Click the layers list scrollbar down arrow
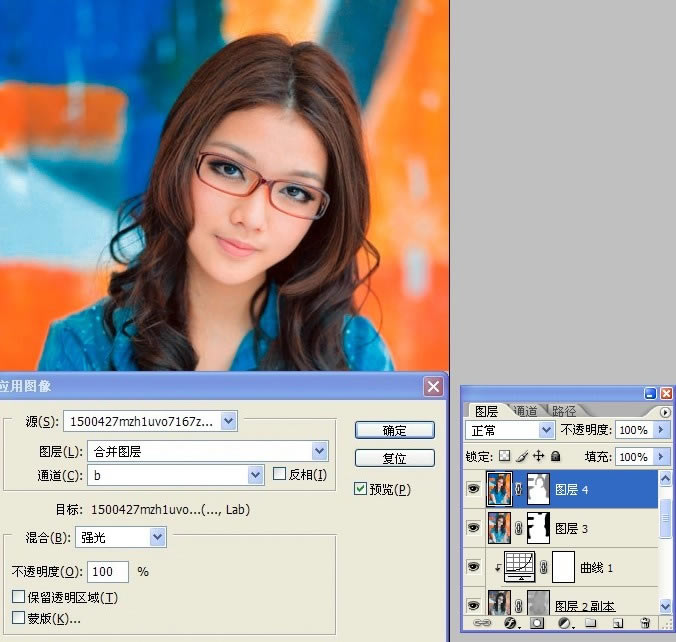 coord(665,606)
